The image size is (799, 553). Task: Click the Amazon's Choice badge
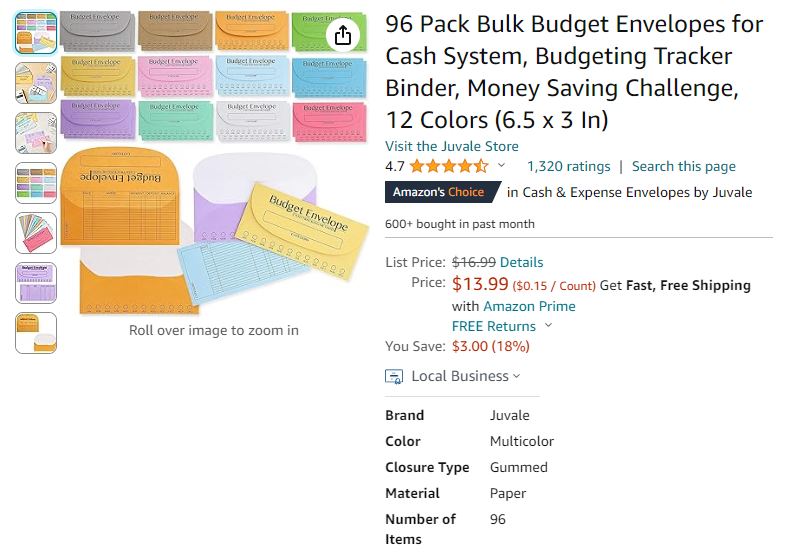click(438, 192)
